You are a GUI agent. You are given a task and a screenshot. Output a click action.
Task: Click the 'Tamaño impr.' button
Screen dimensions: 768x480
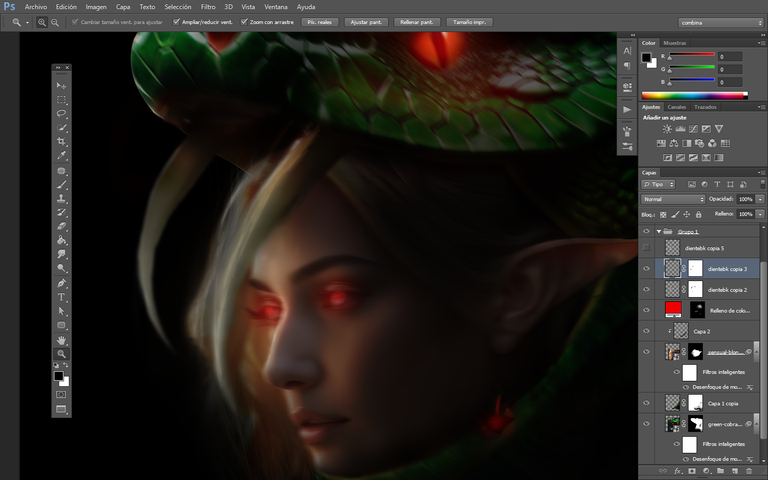(x=469, y=22)
